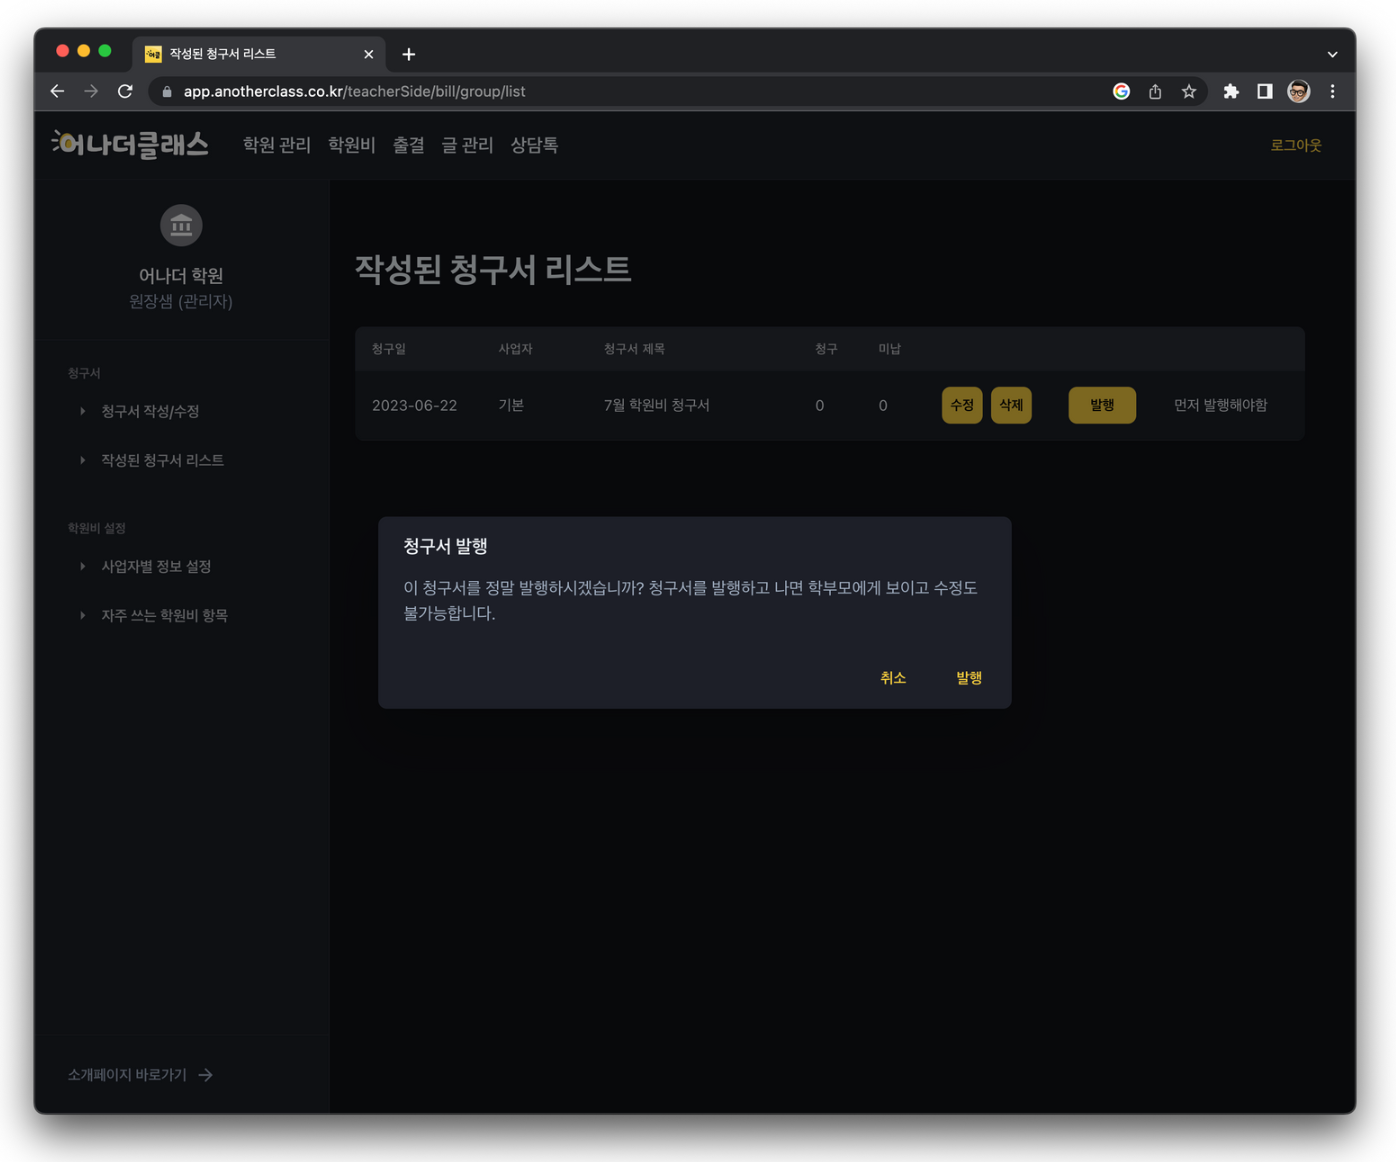Screen dimensions: 1396x1162
Task: Click the Google icon in address bar
Action: tap(1121, 91)
